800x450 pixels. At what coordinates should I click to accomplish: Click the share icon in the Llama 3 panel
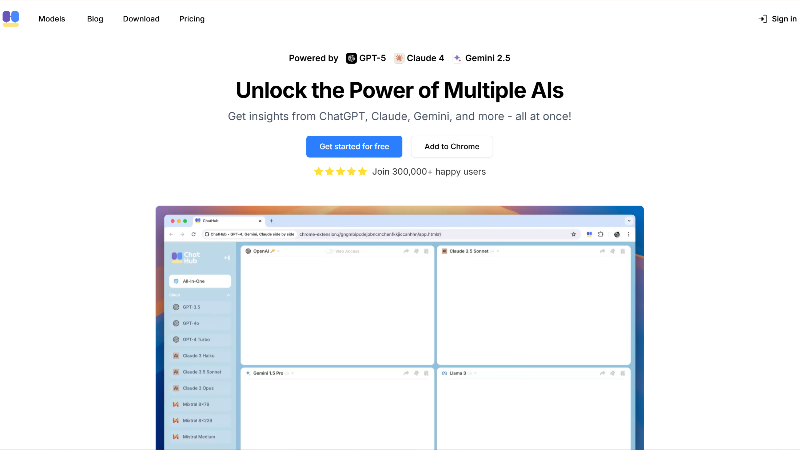[x=602, y=373]
